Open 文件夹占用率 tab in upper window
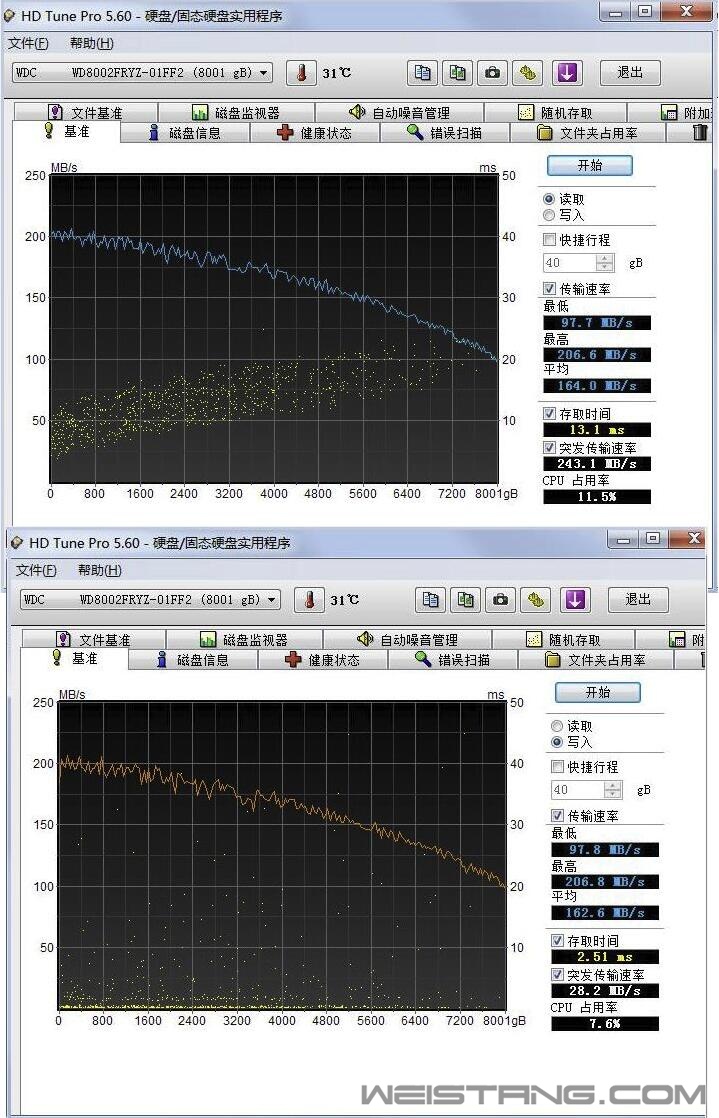Screen dimensions: 719x1118 click(x=588, y=133)
